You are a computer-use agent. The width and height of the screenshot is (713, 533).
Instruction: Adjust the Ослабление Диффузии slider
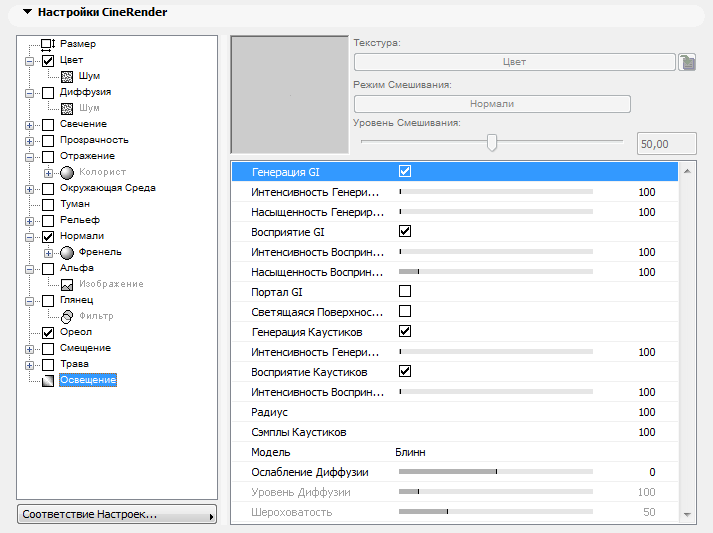[496, 472]
